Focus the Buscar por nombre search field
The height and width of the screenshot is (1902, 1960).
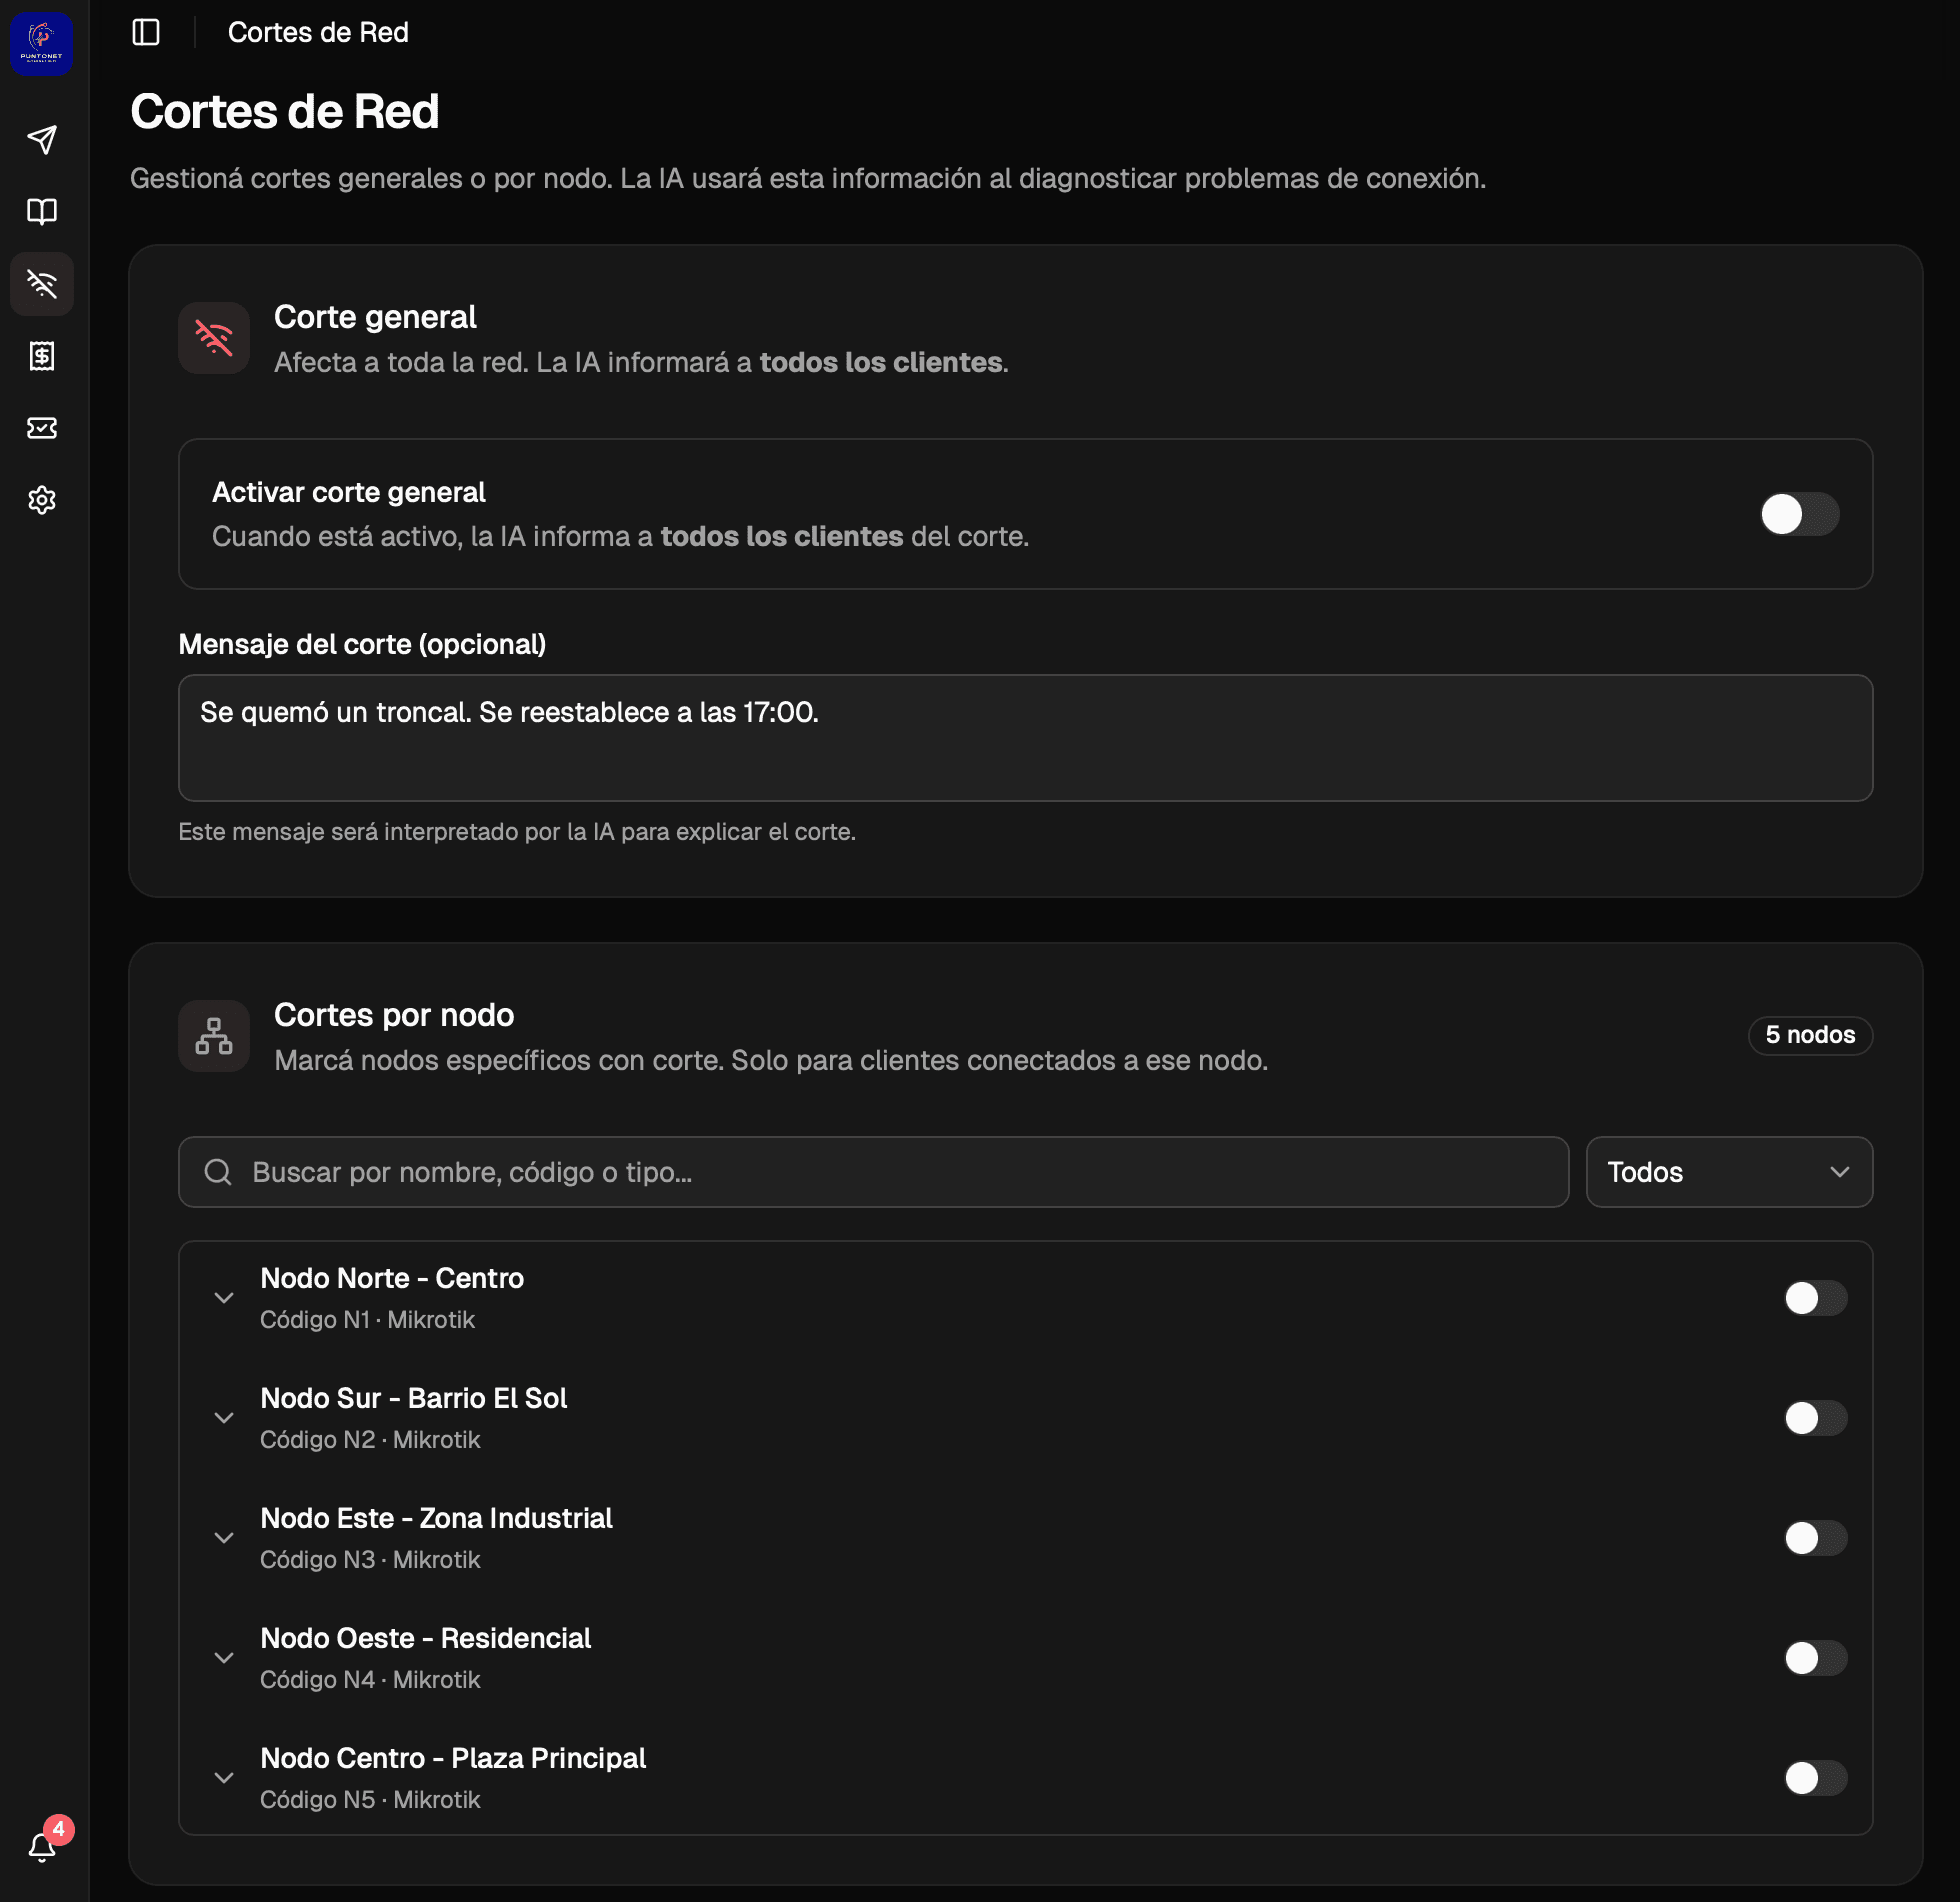pos(872,1172)
